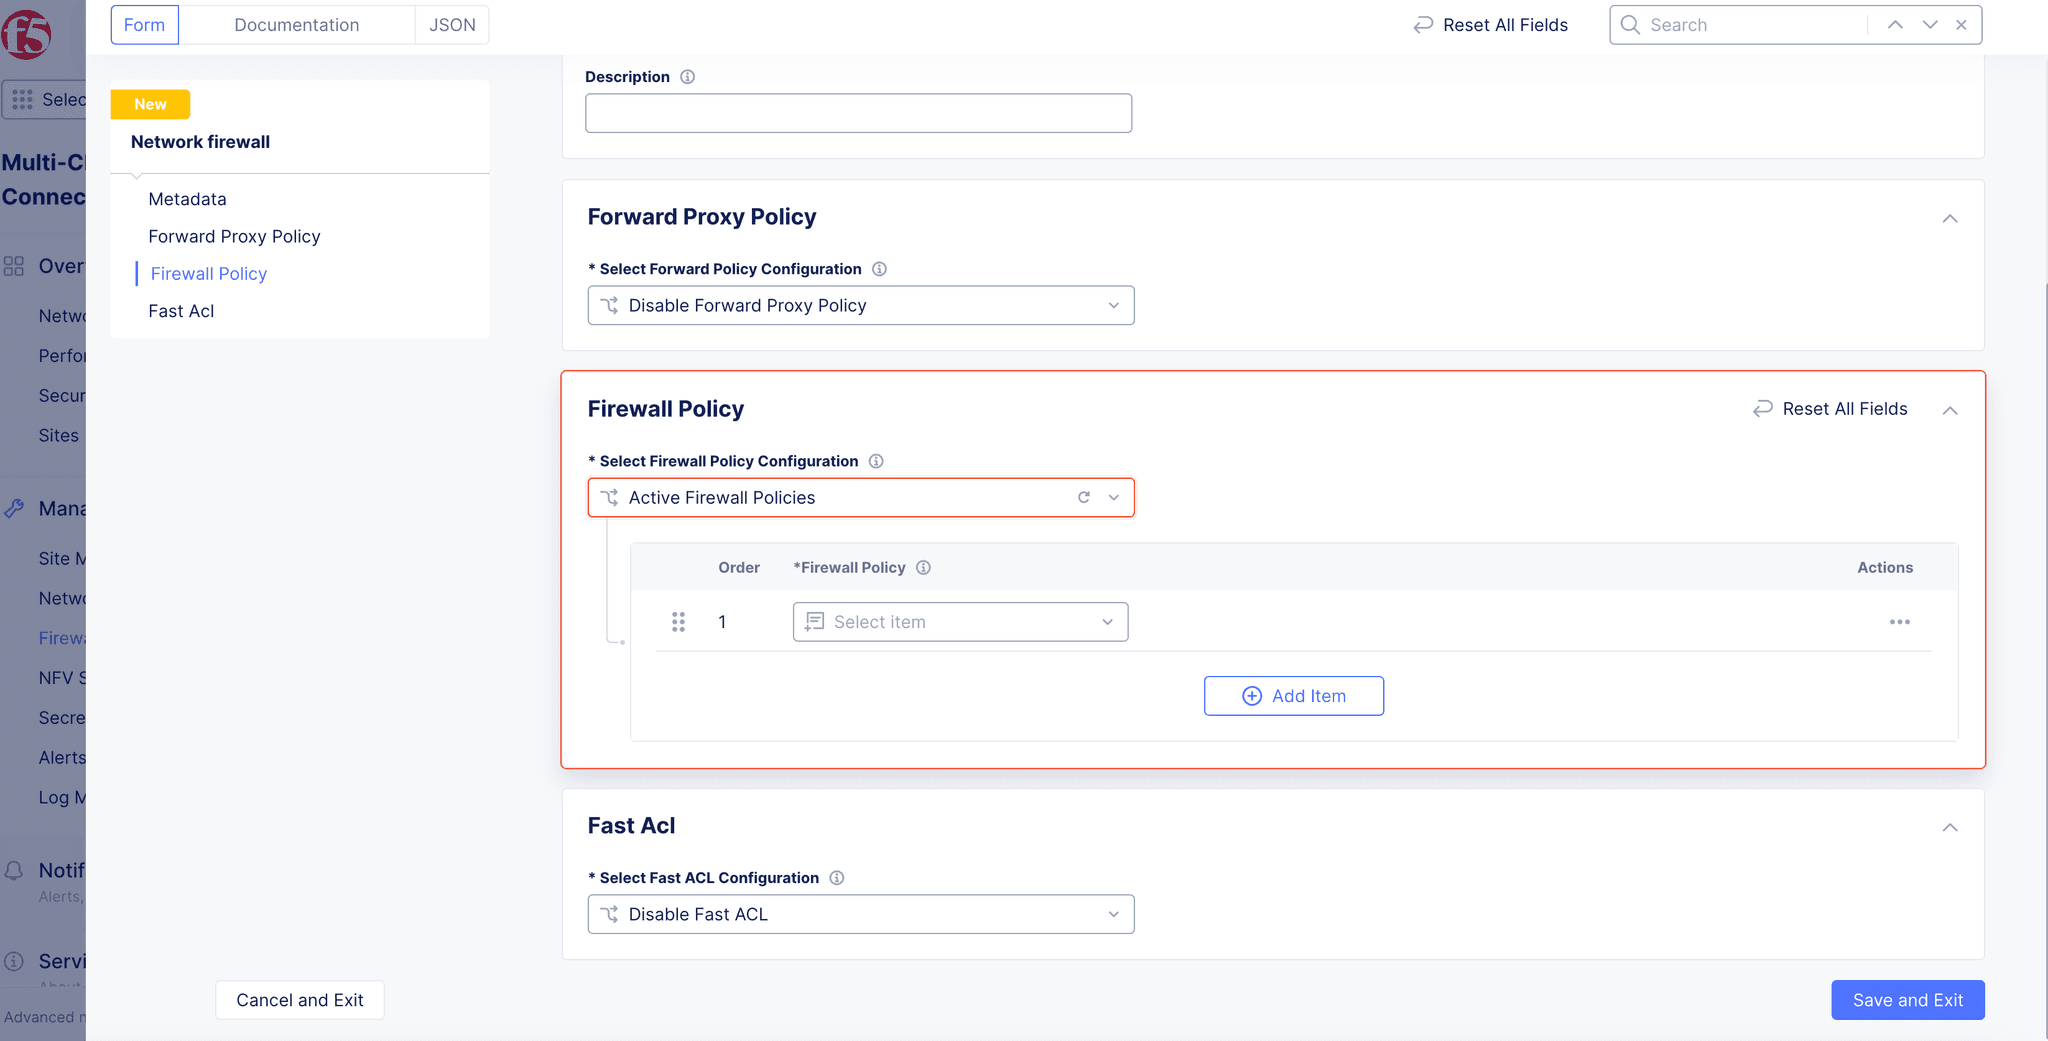Open the Disable Forward Proxy Policy dropdown

pyautogui.click(x=860, y=305)
